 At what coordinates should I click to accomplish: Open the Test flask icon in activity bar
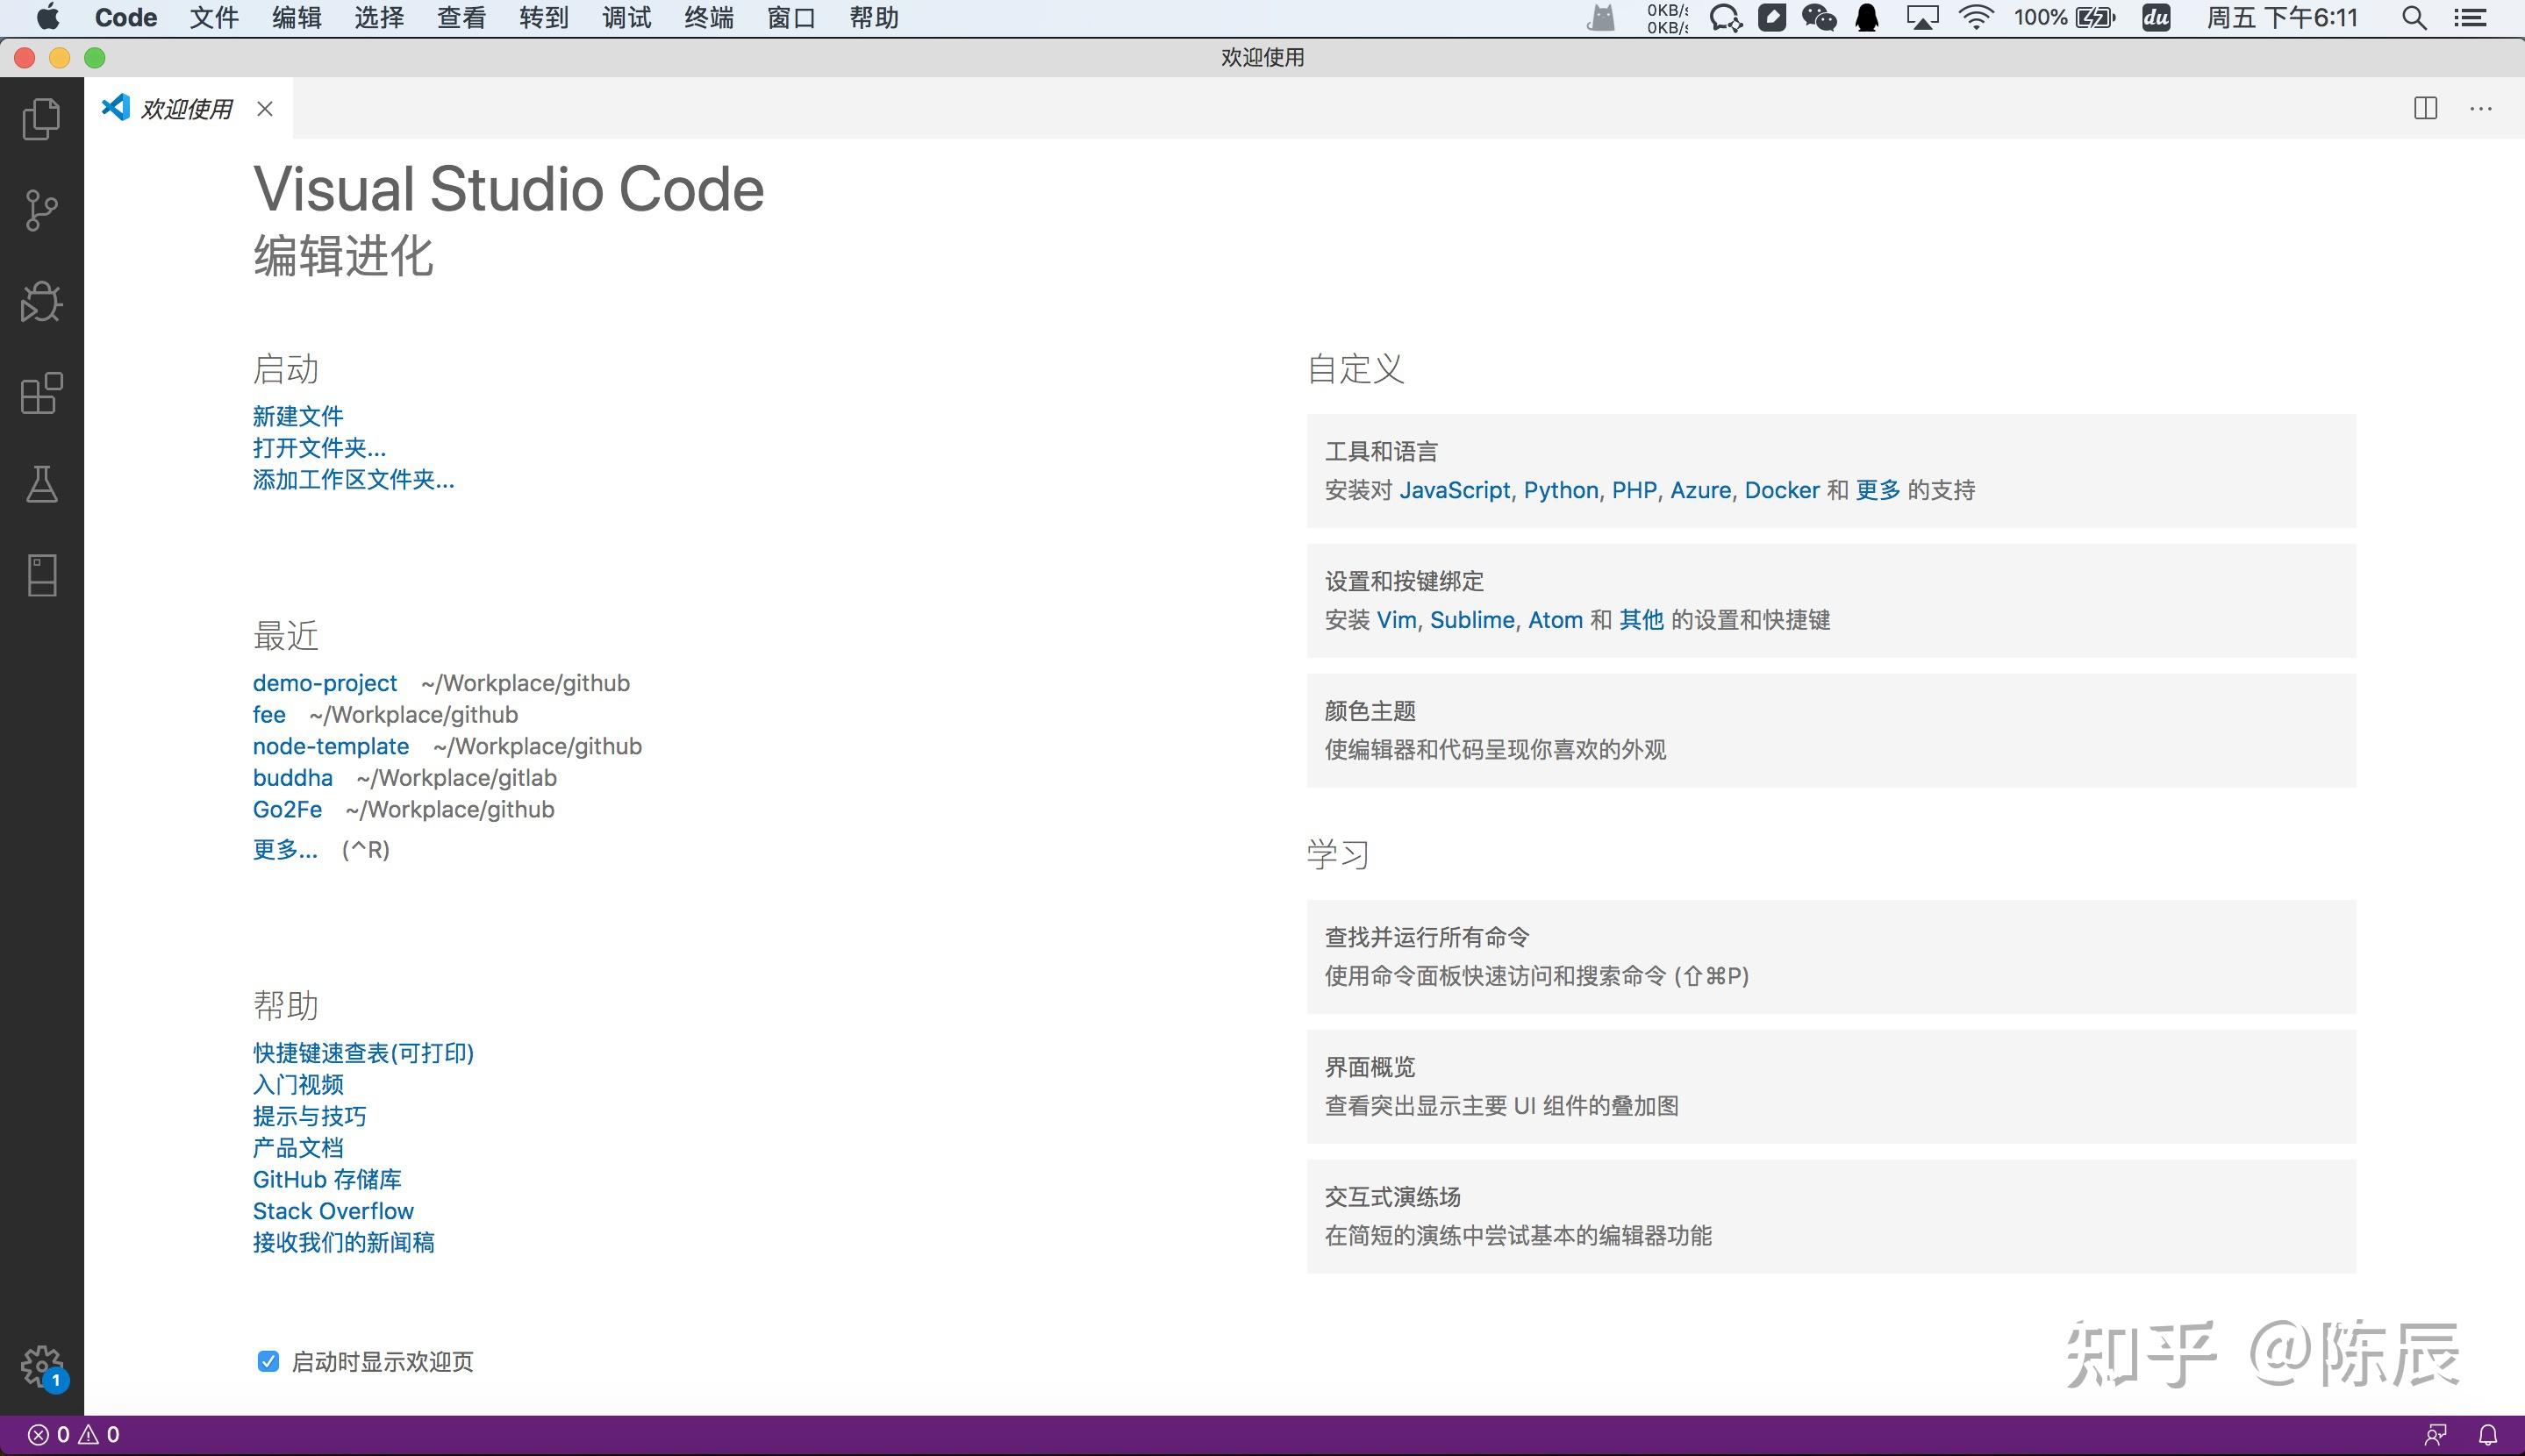pyautogui.click(x=41, y=484)
